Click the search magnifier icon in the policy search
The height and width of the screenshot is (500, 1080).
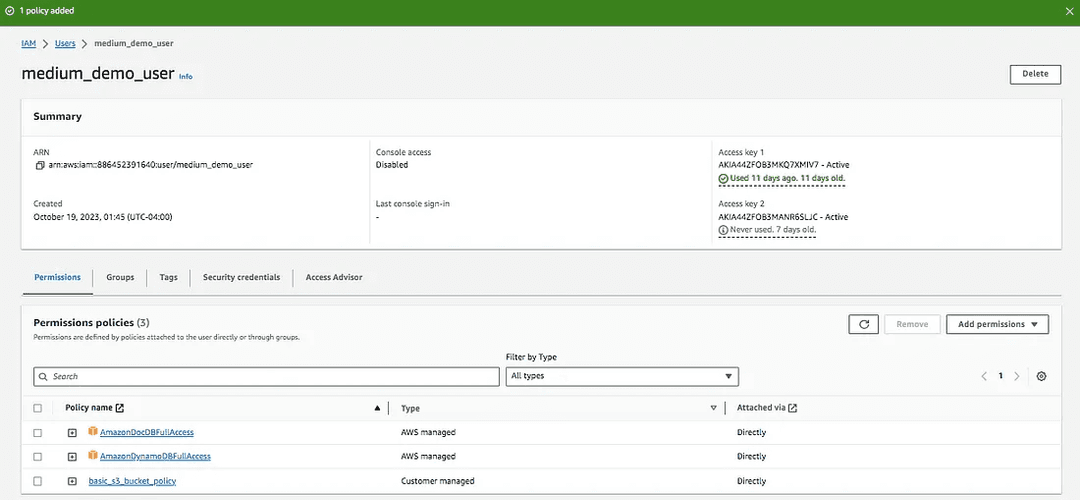[43, 377]
